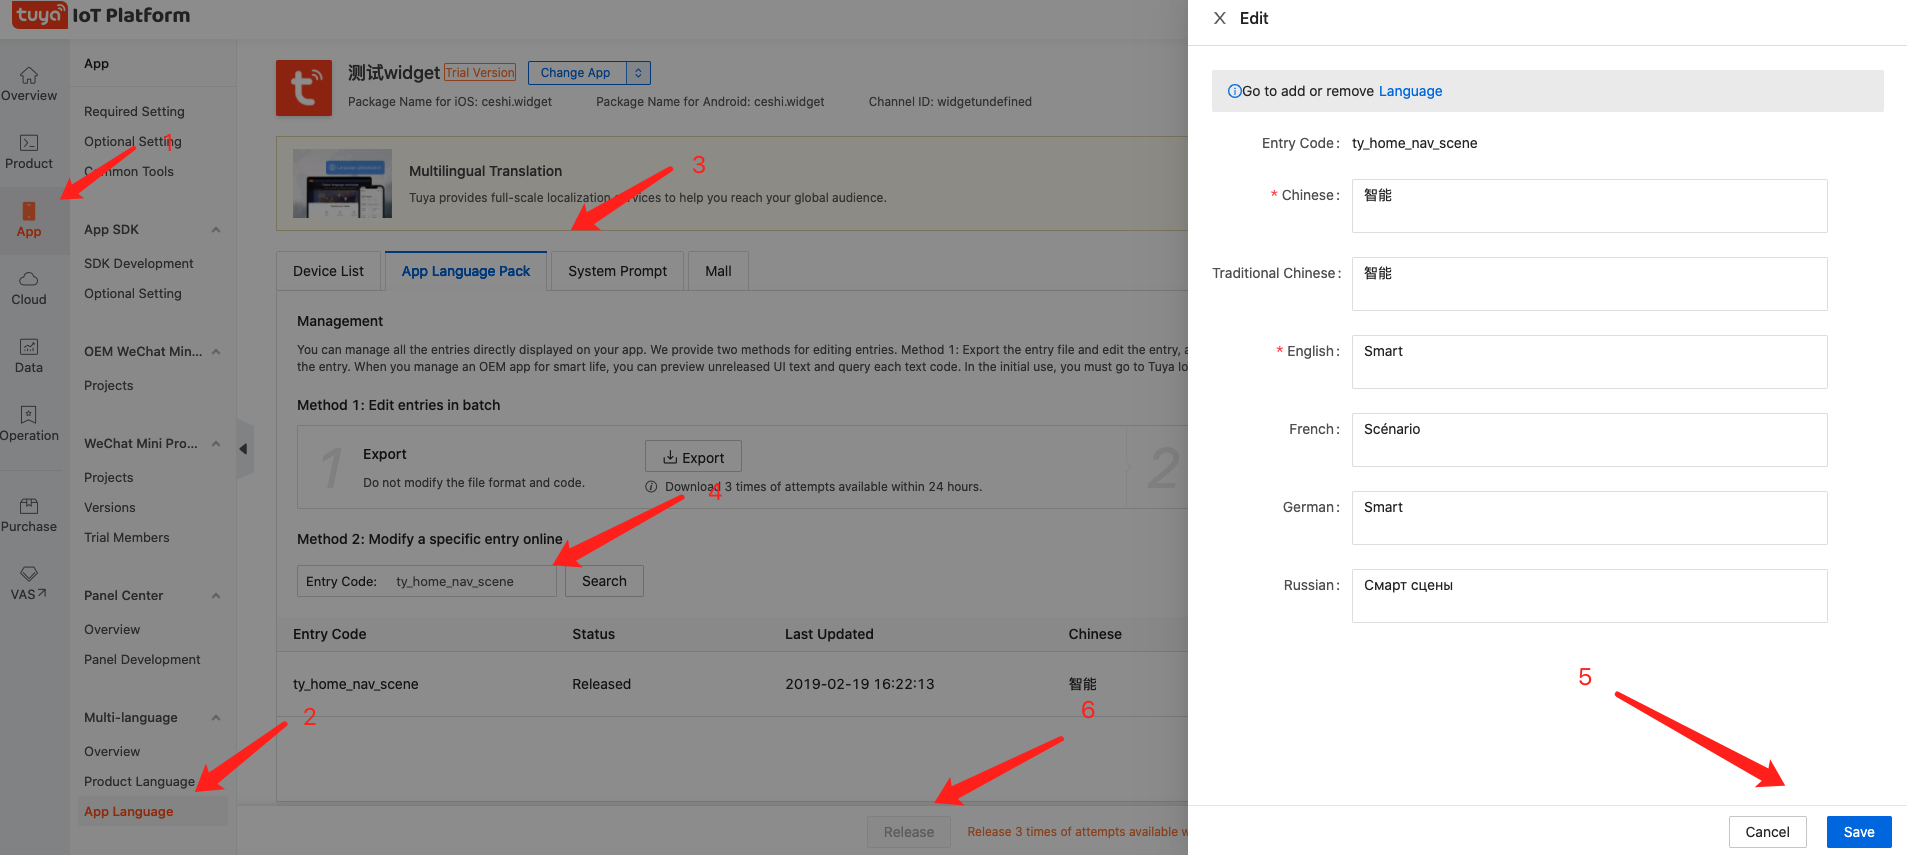Select the App sidebar icon
Image resolution: width=1907 pixels, height=855 pixels.
click(29, 220)
